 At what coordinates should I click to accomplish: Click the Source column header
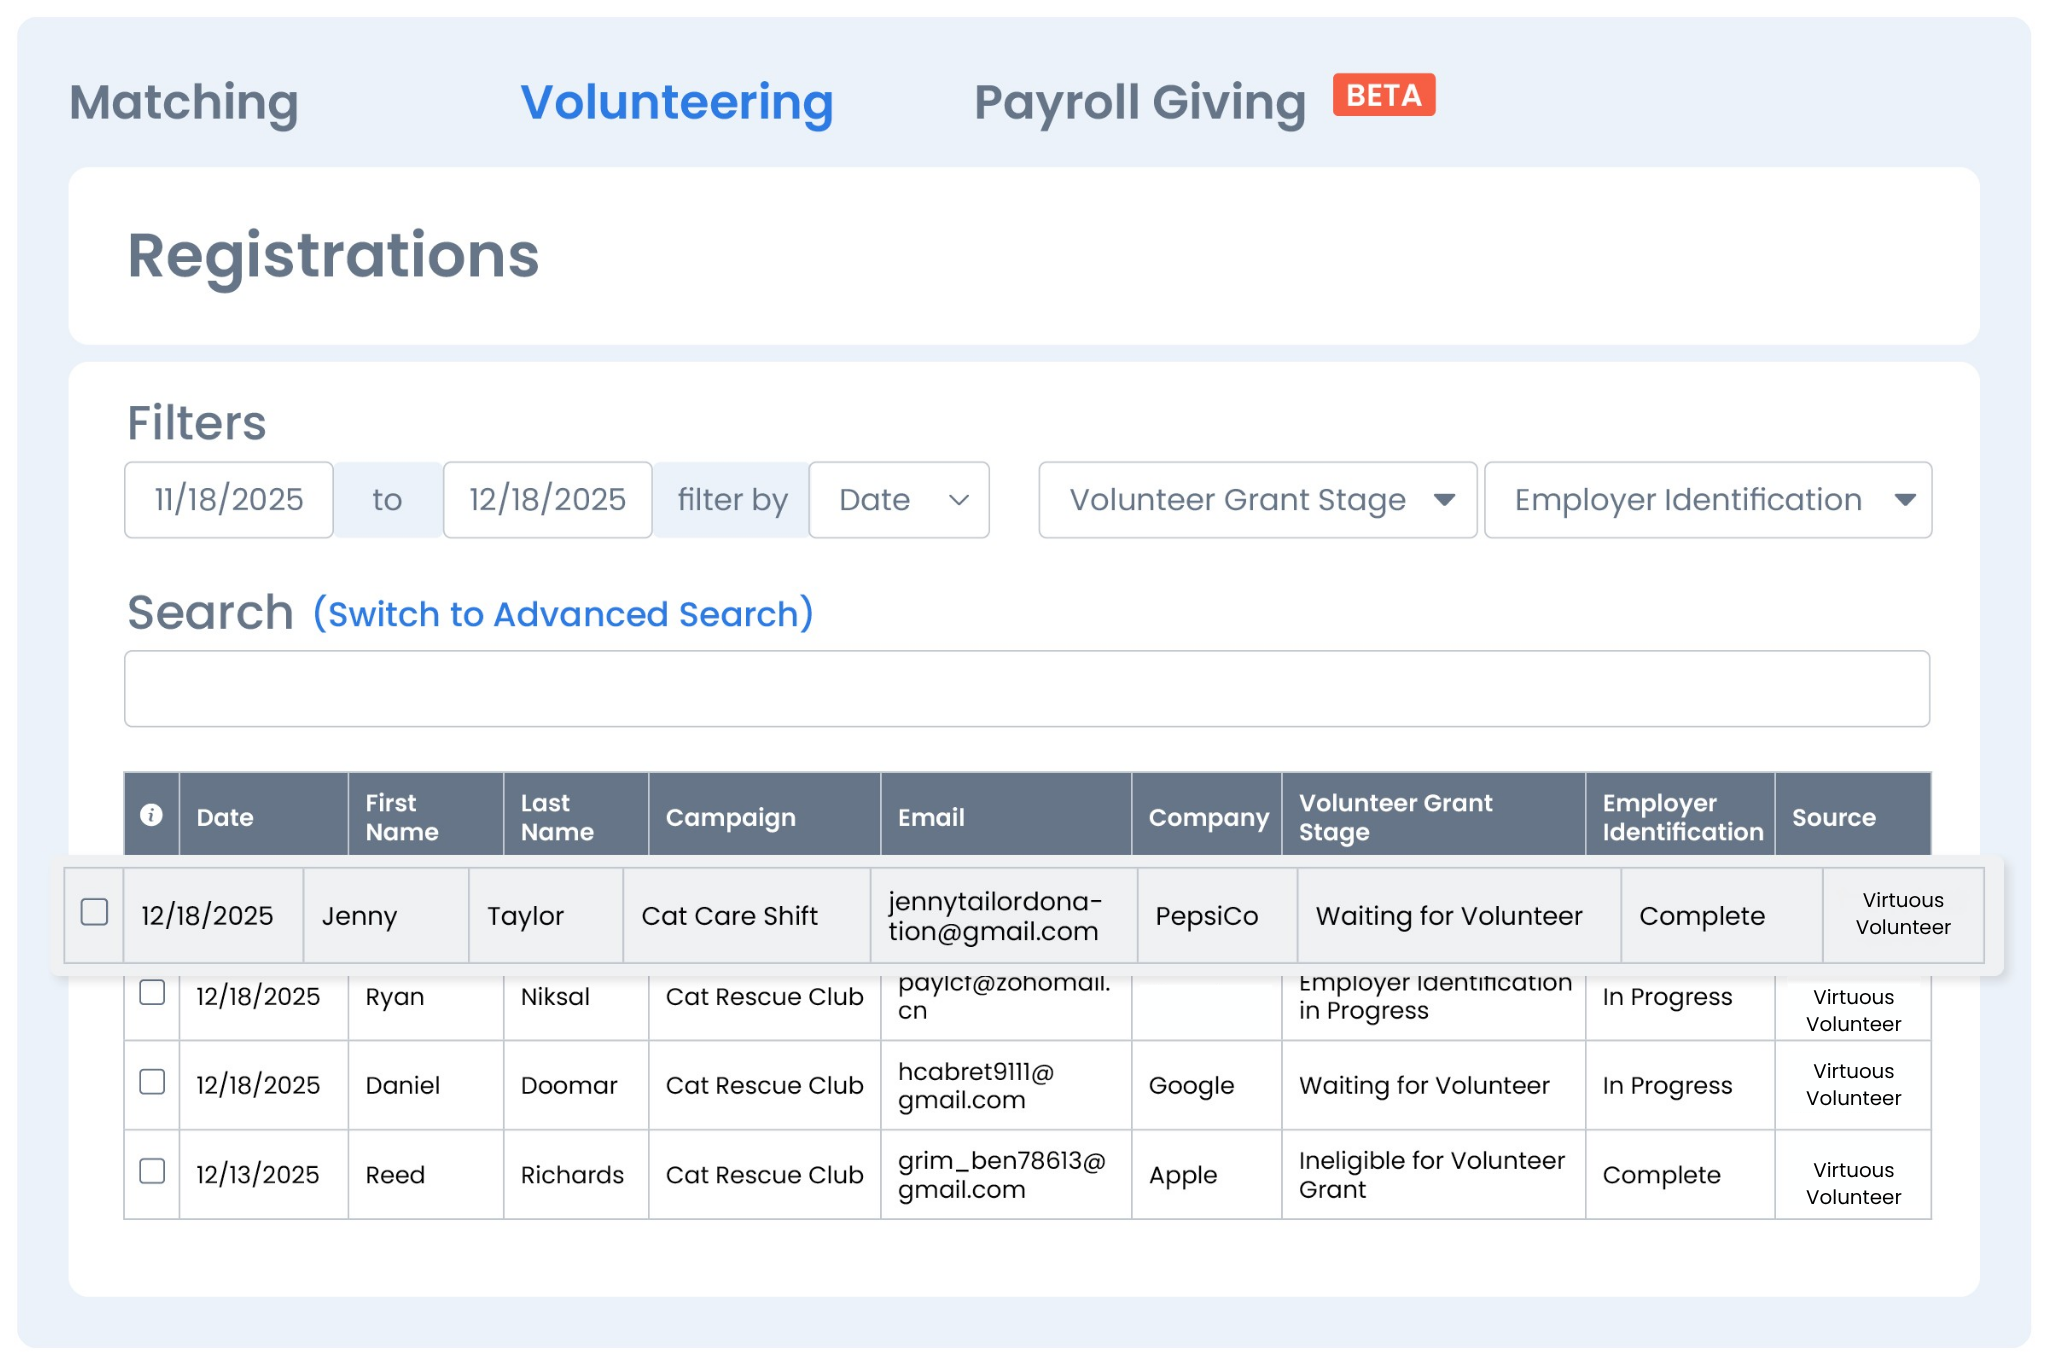coord(1833,817)
